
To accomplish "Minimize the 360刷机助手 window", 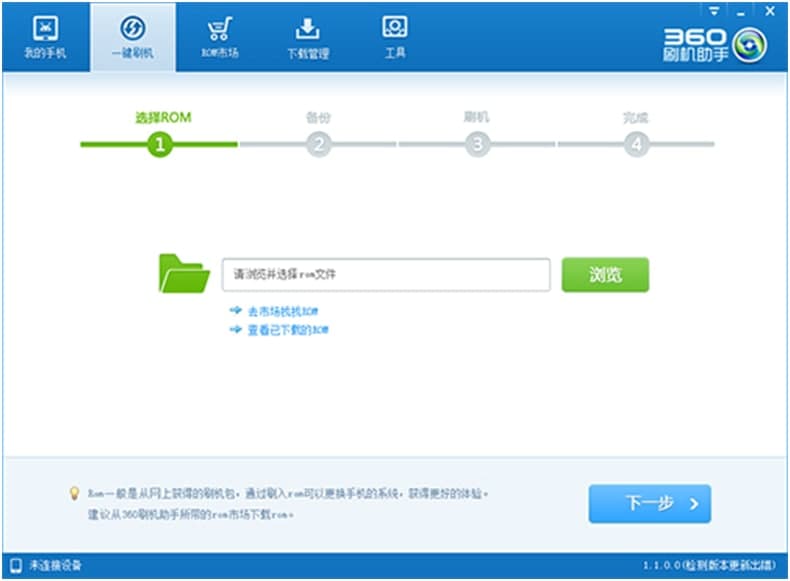I will 740,12.
